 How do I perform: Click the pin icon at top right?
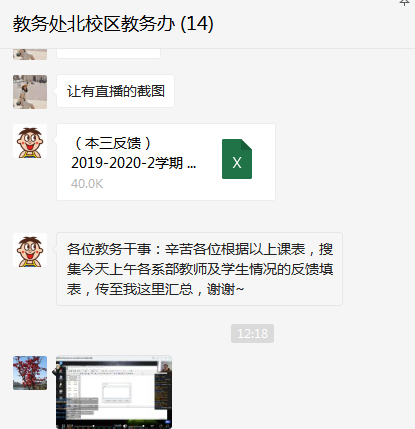pos(404,3)
